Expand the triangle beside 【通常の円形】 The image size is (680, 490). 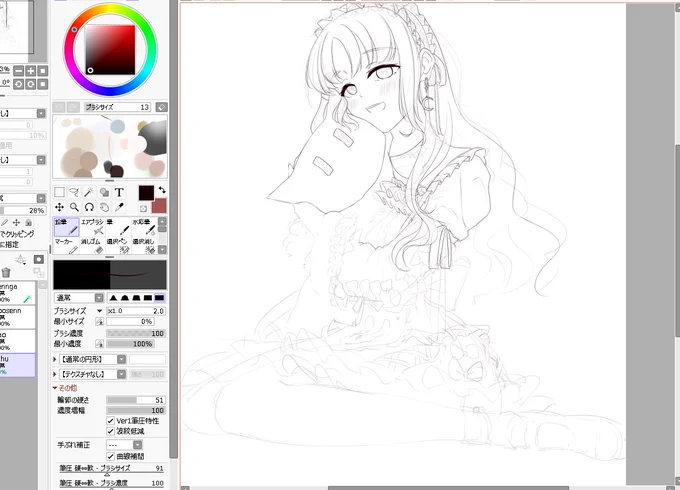55,359
